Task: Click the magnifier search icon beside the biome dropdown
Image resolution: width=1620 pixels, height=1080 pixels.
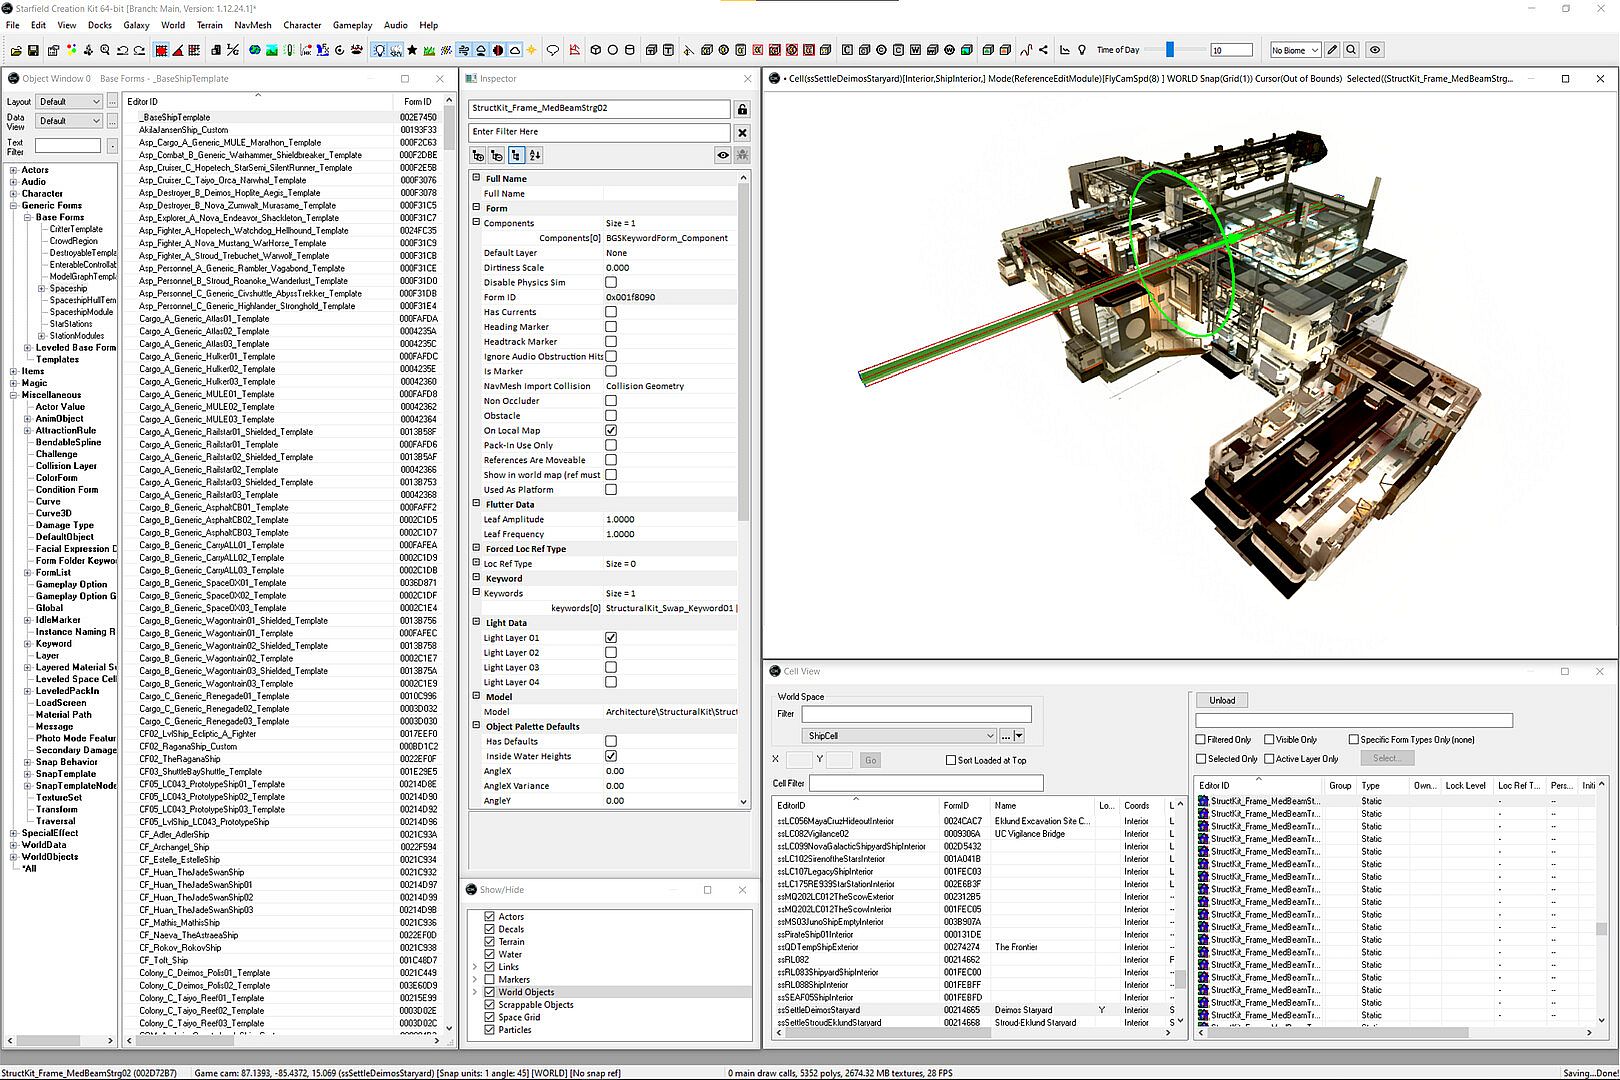Action: tap(1351, 50)
